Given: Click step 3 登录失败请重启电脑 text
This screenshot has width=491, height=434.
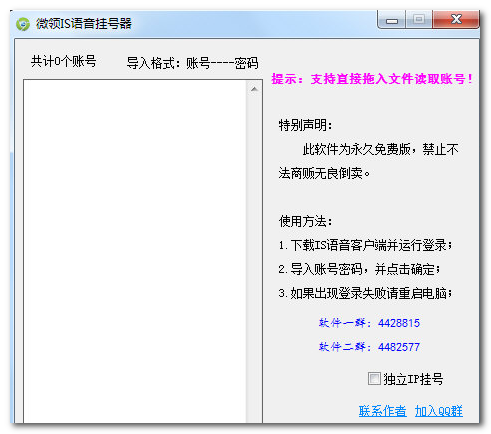Looking at the screenshot, I should [x=365, y=293].
